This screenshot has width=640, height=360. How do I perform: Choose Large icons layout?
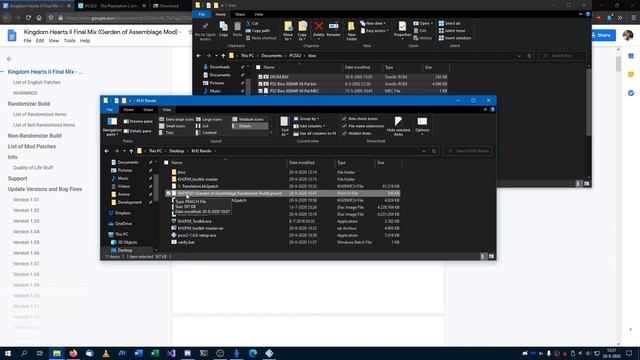(209, 119)
